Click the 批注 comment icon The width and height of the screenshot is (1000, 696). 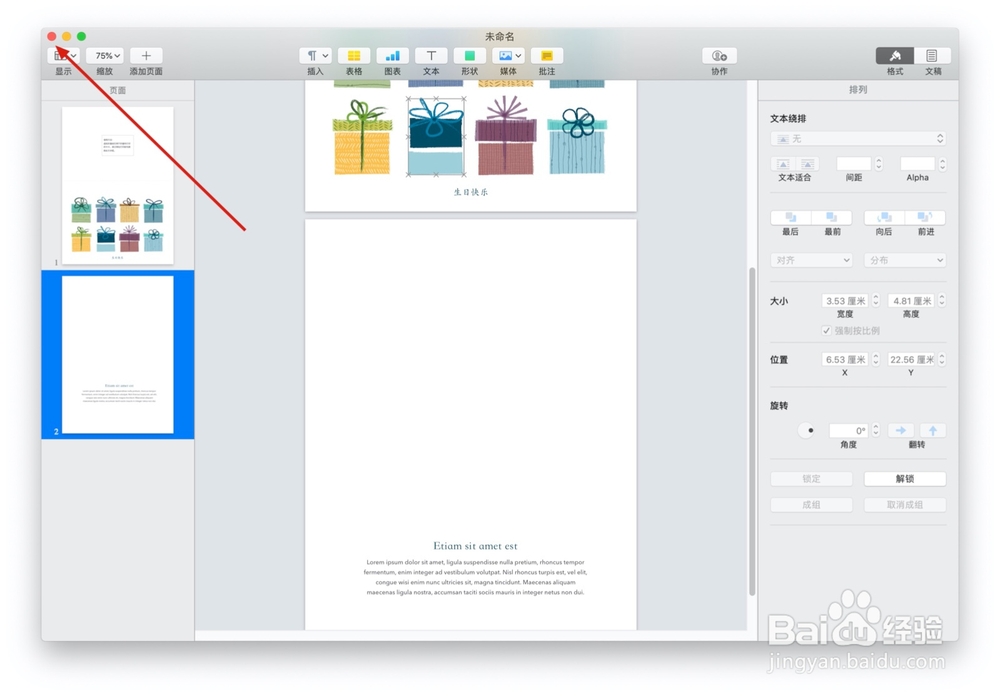pyautogui.click(x=547, y=56)
